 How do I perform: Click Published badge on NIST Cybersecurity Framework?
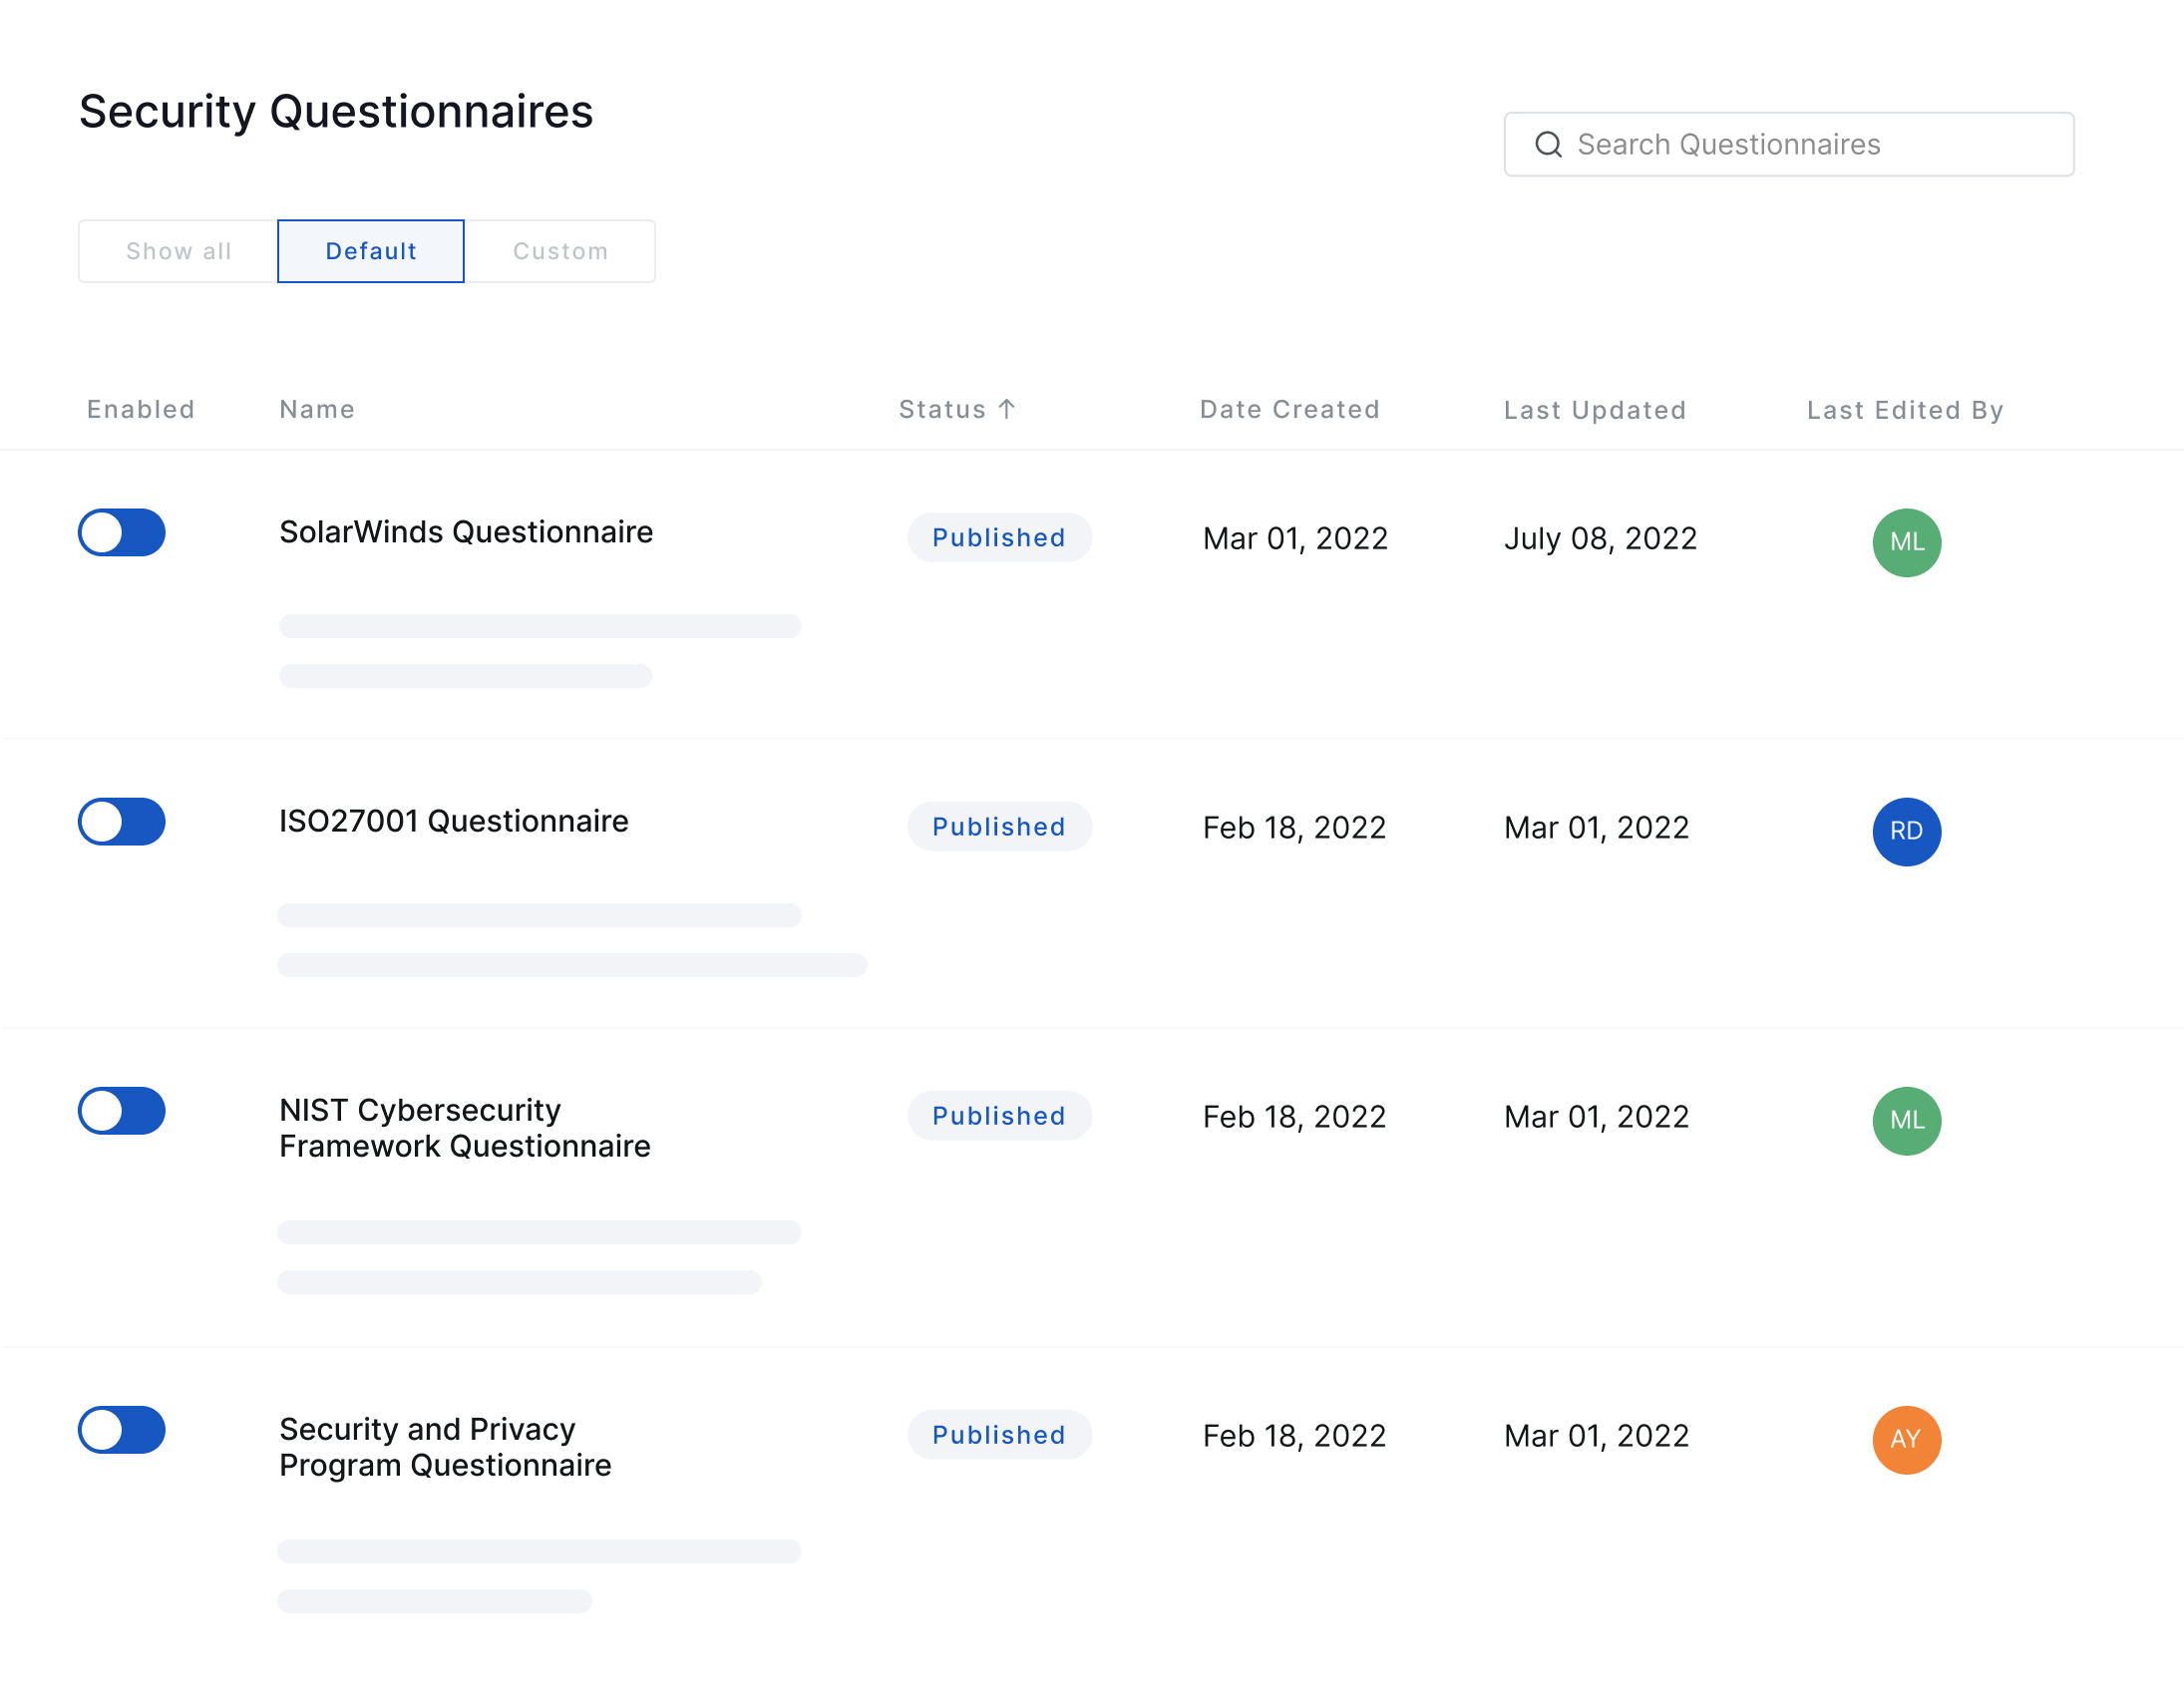coord(996,1116)
